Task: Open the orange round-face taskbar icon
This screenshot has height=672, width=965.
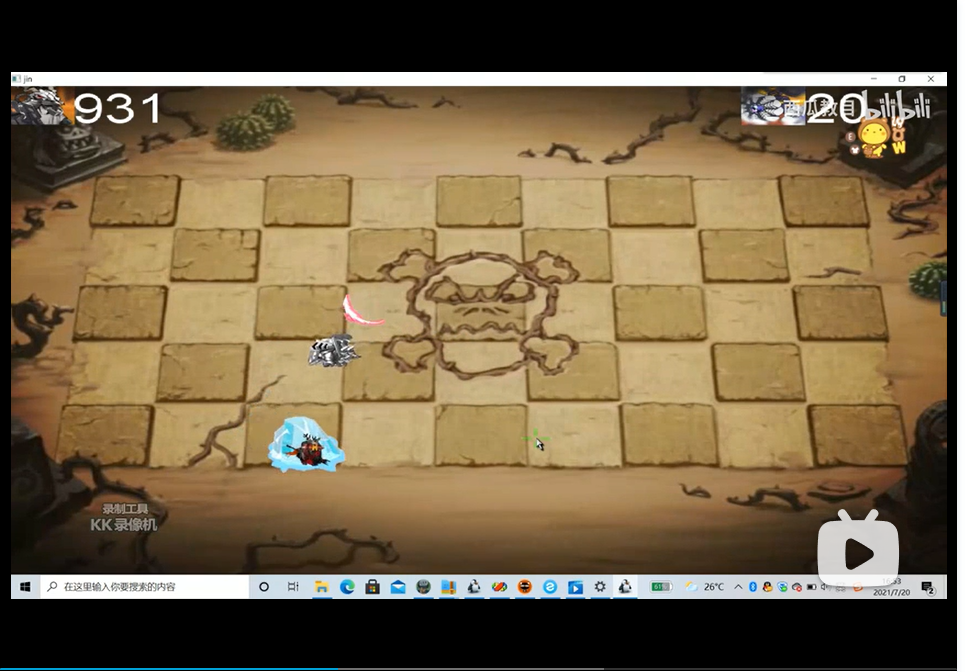Action: point(524,587)
